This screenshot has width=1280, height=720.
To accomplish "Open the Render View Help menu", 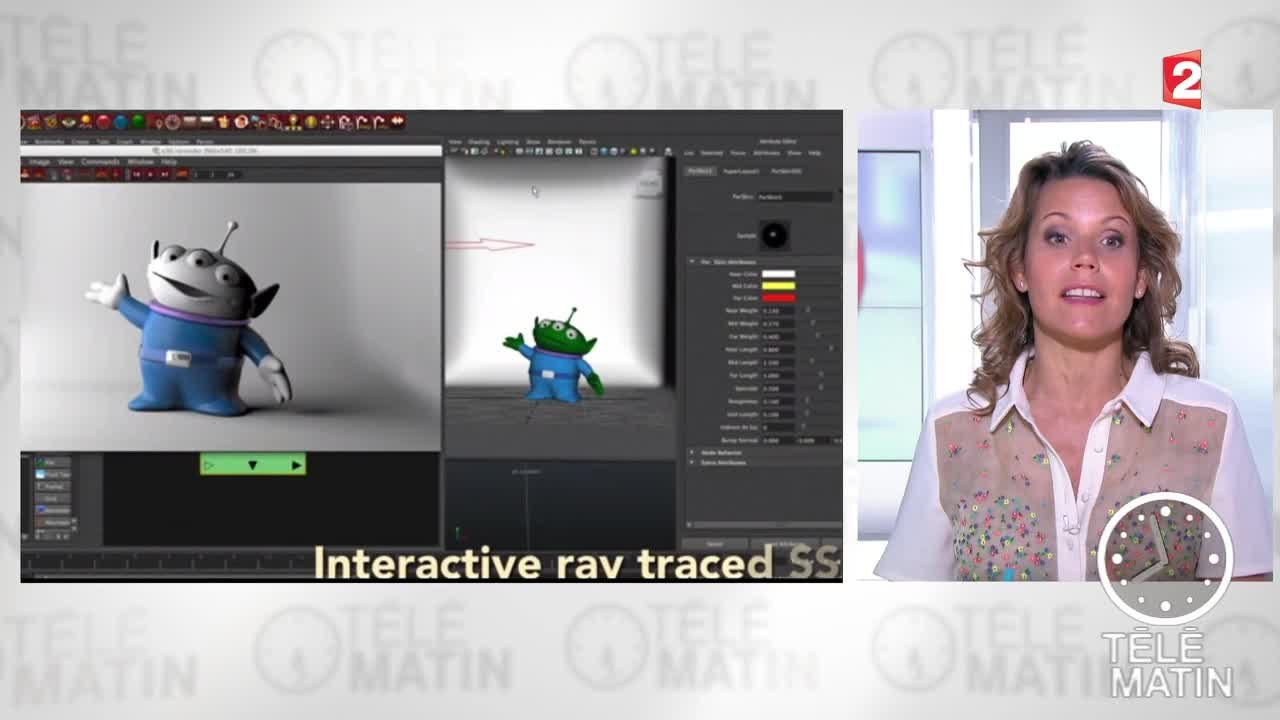I will [x=169, y=162].
